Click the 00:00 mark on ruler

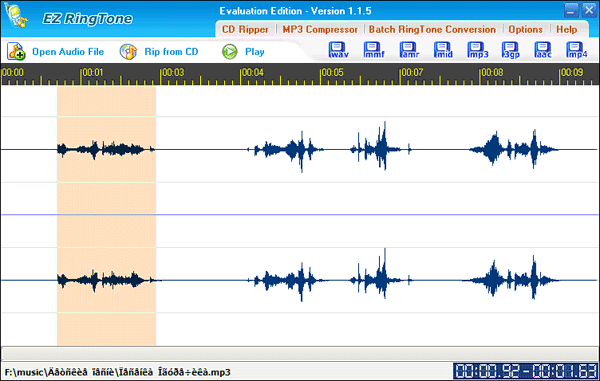pos(12,72)
